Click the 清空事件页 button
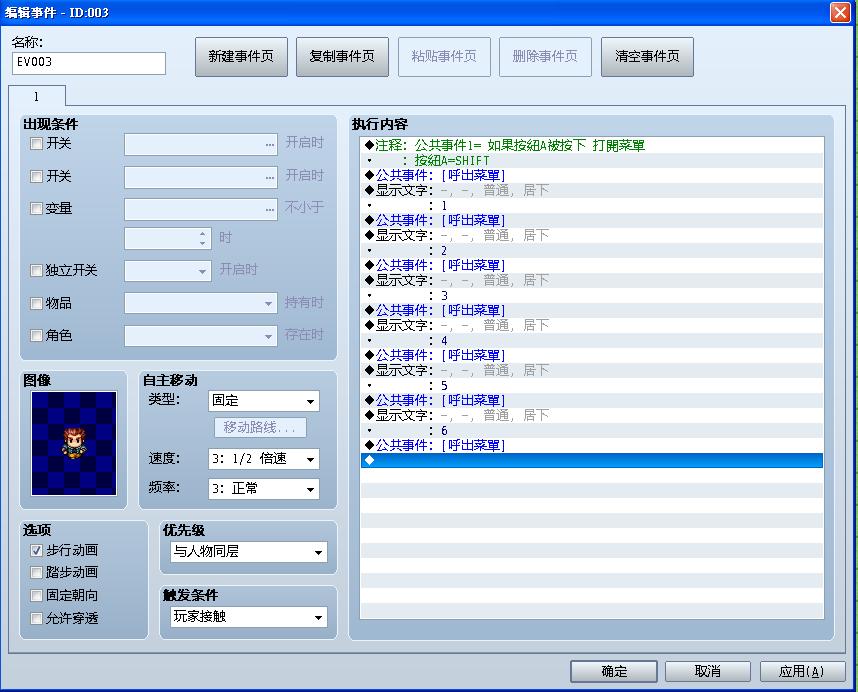Viewport: 858px width, 692px height. 647,56
